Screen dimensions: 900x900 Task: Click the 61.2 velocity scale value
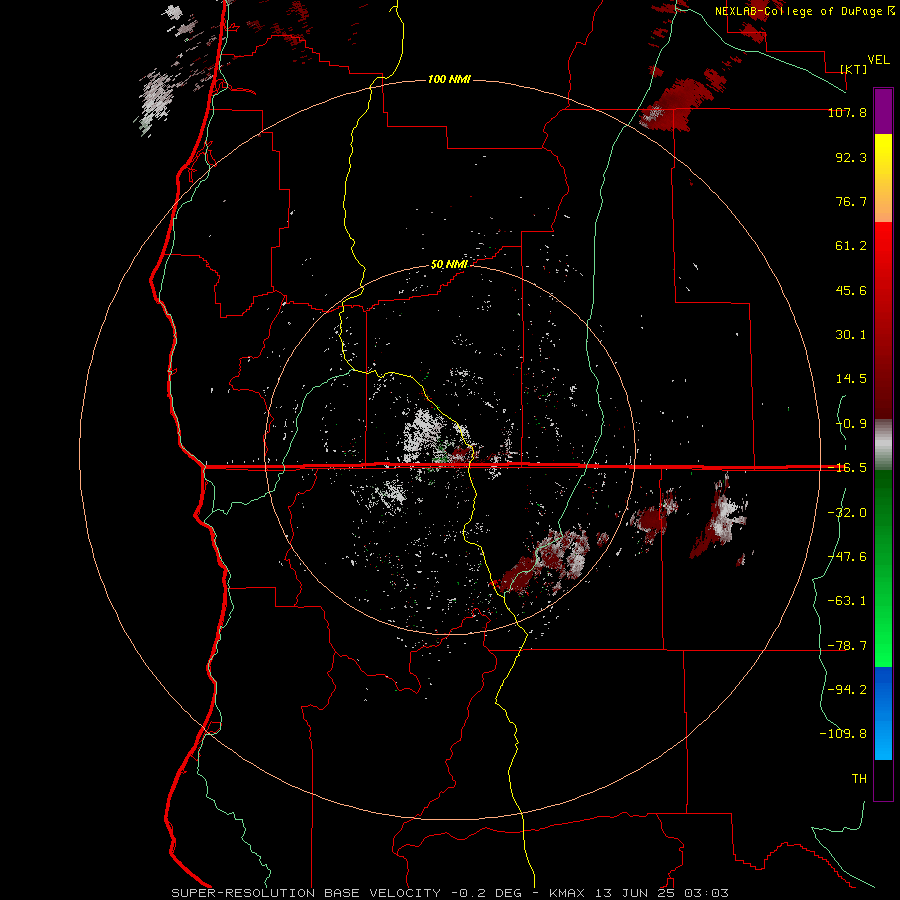[851, 246]
